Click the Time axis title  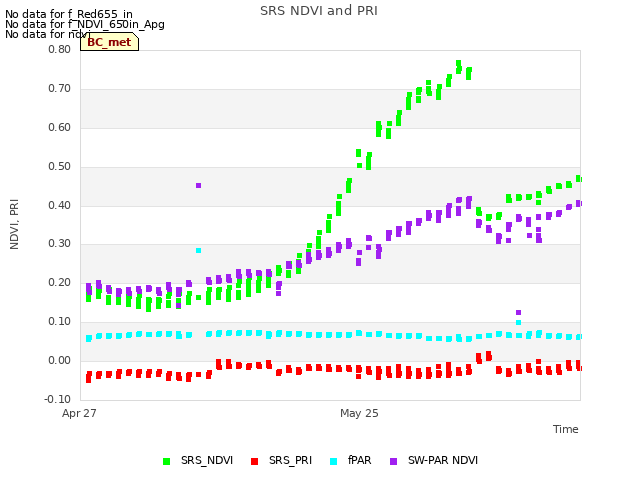click(x=565, y=429)
